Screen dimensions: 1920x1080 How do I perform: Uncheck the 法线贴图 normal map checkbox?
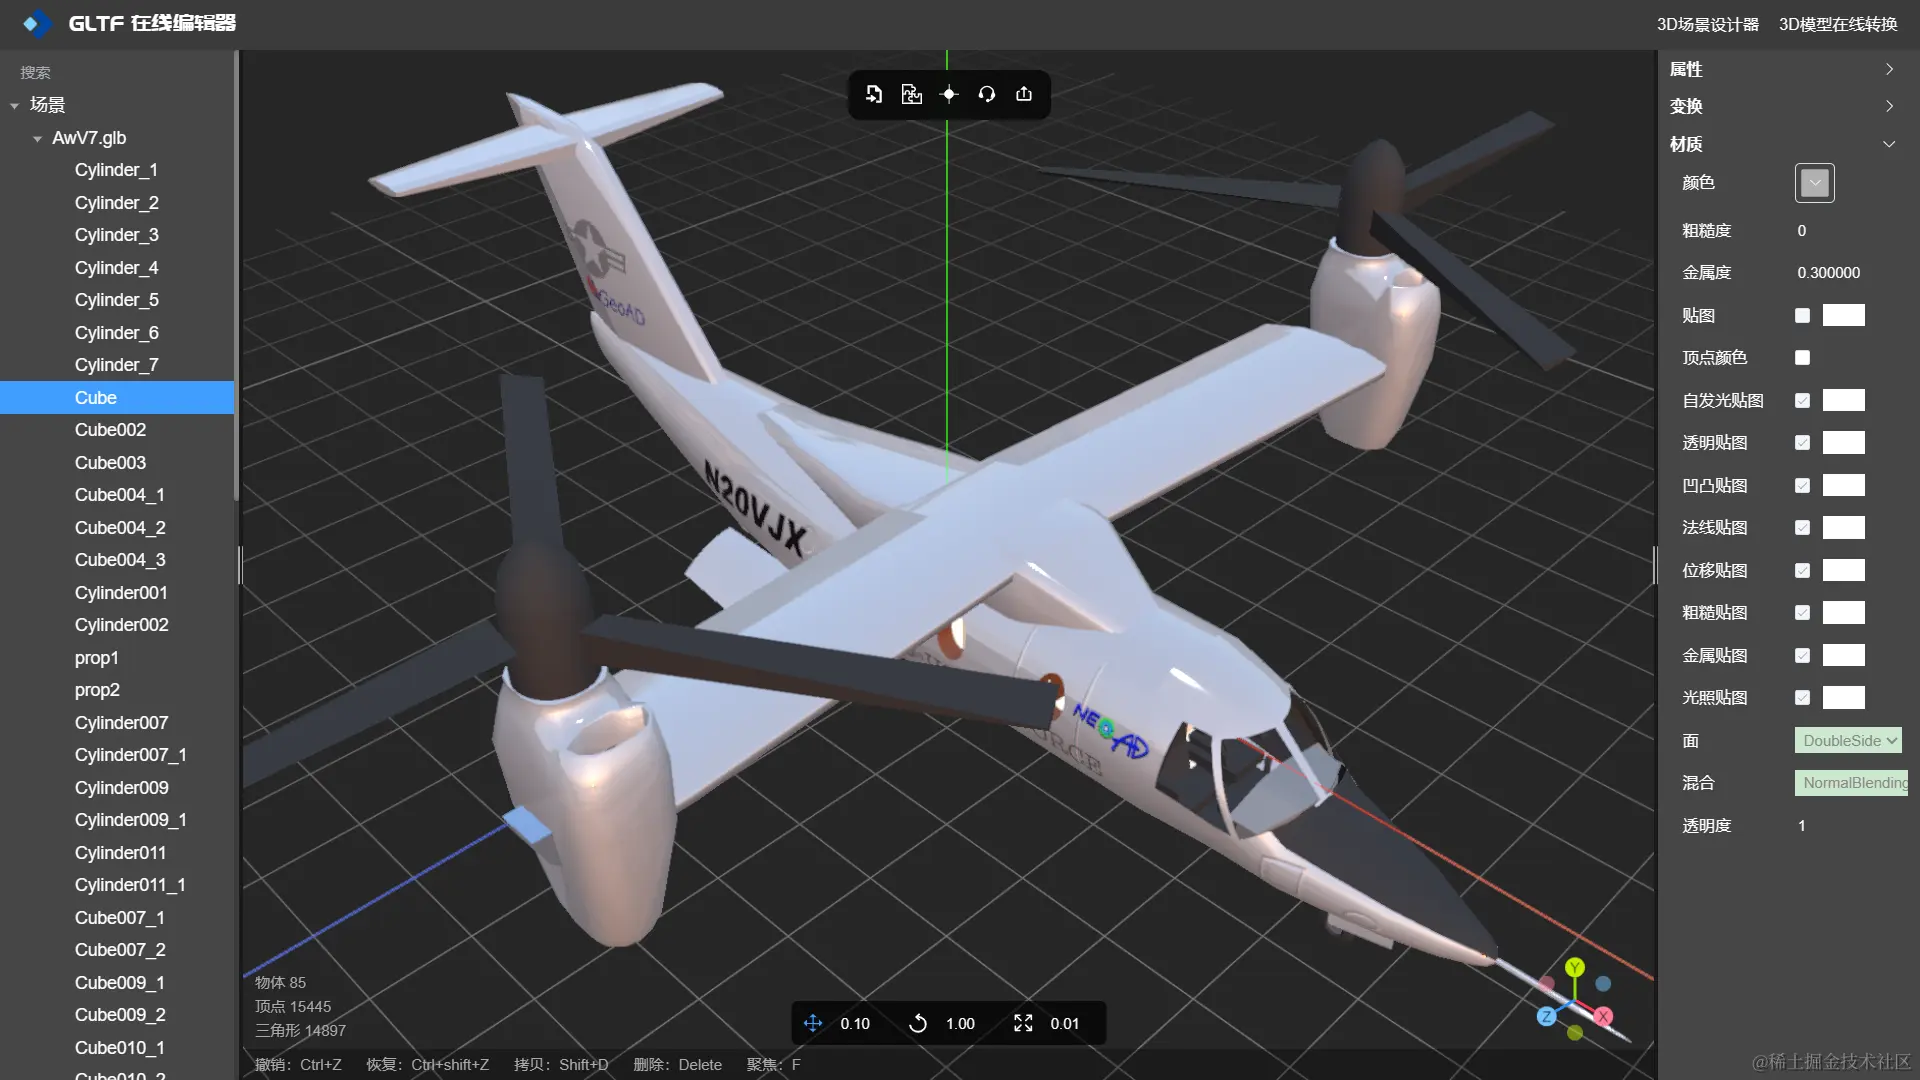pyautogui.click(x=1802, y=528)
